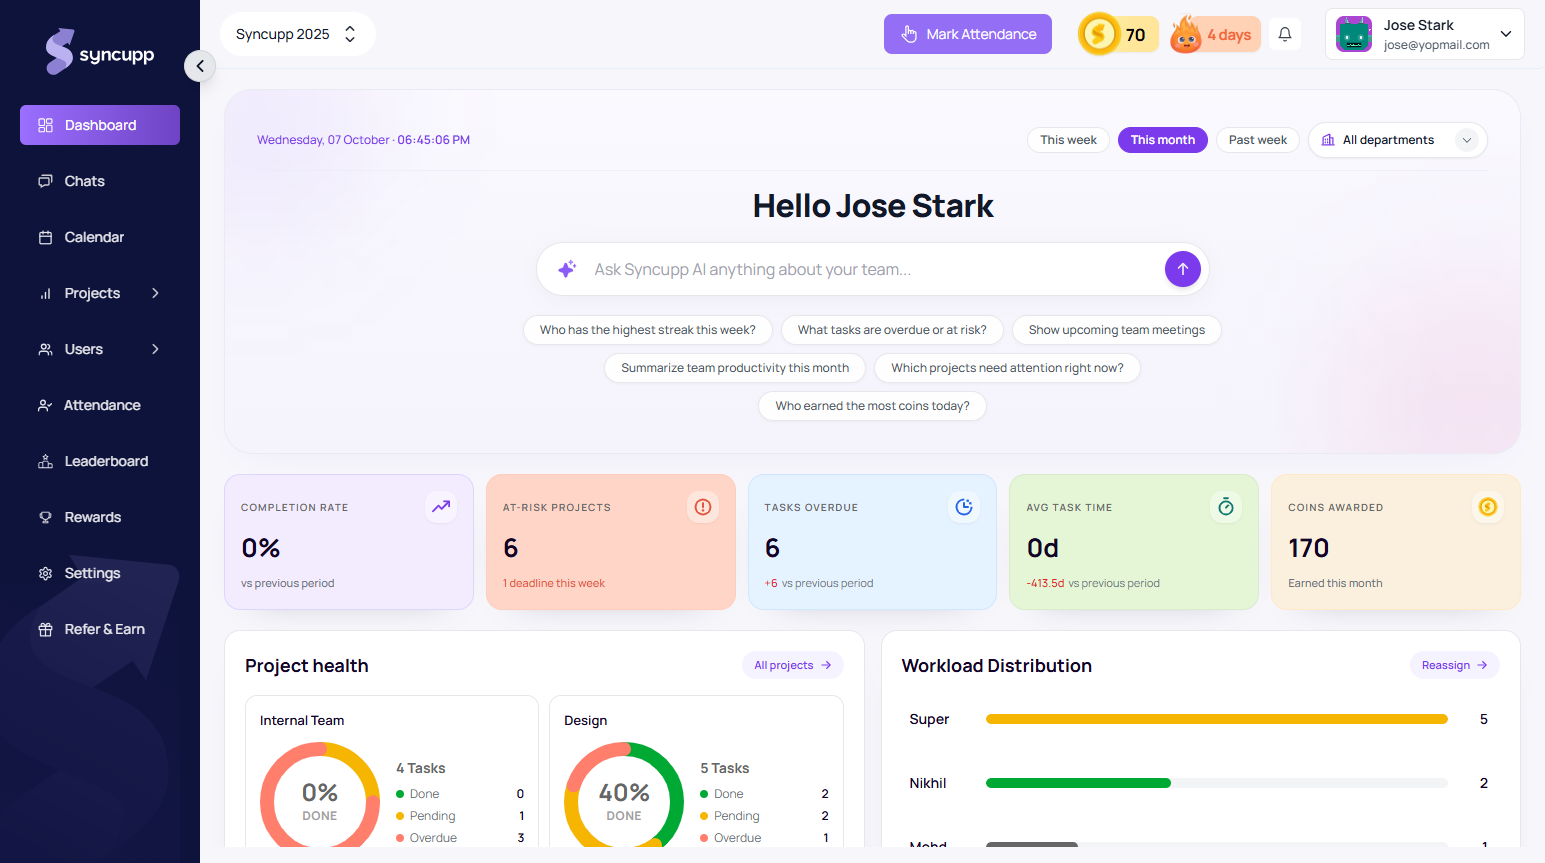Viewport: 1545px width, 863px height.
Task: Open the Leaderboard page
Action: click(x=100, y=461)
